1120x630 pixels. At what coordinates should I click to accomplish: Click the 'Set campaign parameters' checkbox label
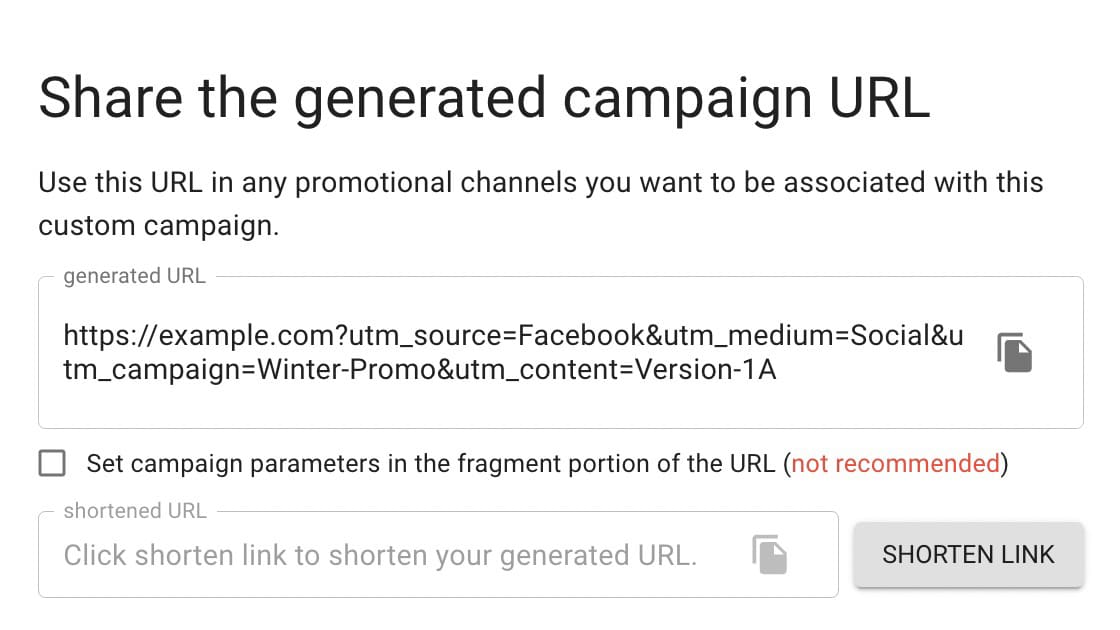click(x=547, y=464)
